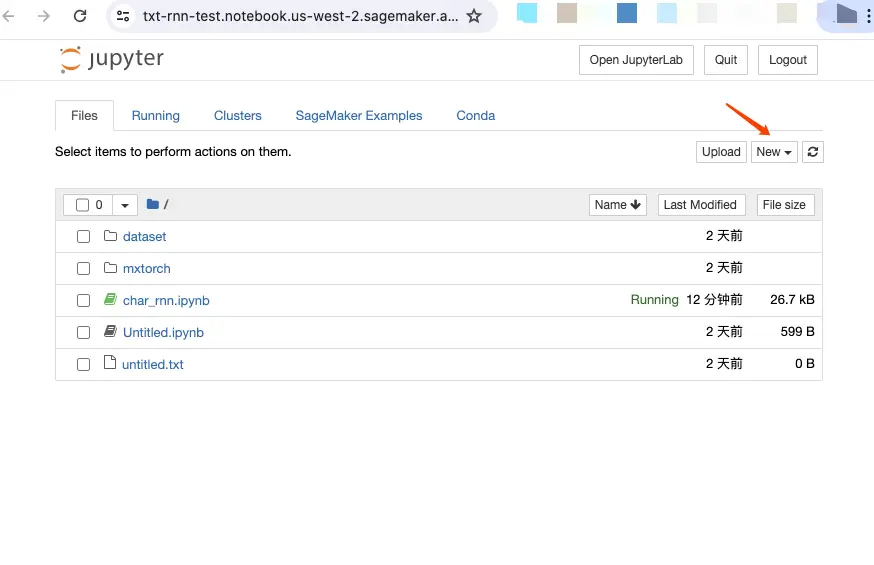Open the SageMaker Examples tab

[x=359, y=116]
